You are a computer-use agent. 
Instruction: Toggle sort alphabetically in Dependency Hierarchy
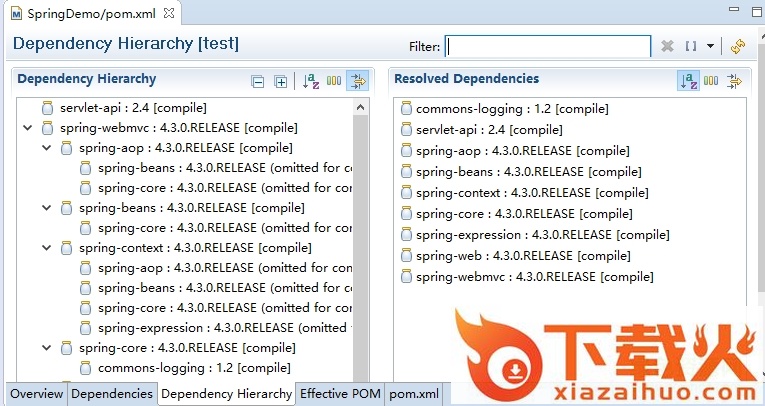coord(311,82)
